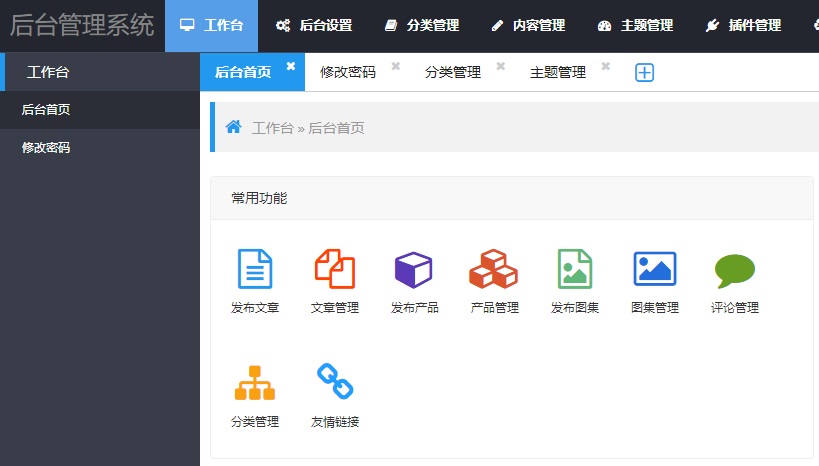This screenshot has height=466, width=819.
Task: Click the dashboard icon beside 主题管理 in top nav
Action: tap(604, 26)
